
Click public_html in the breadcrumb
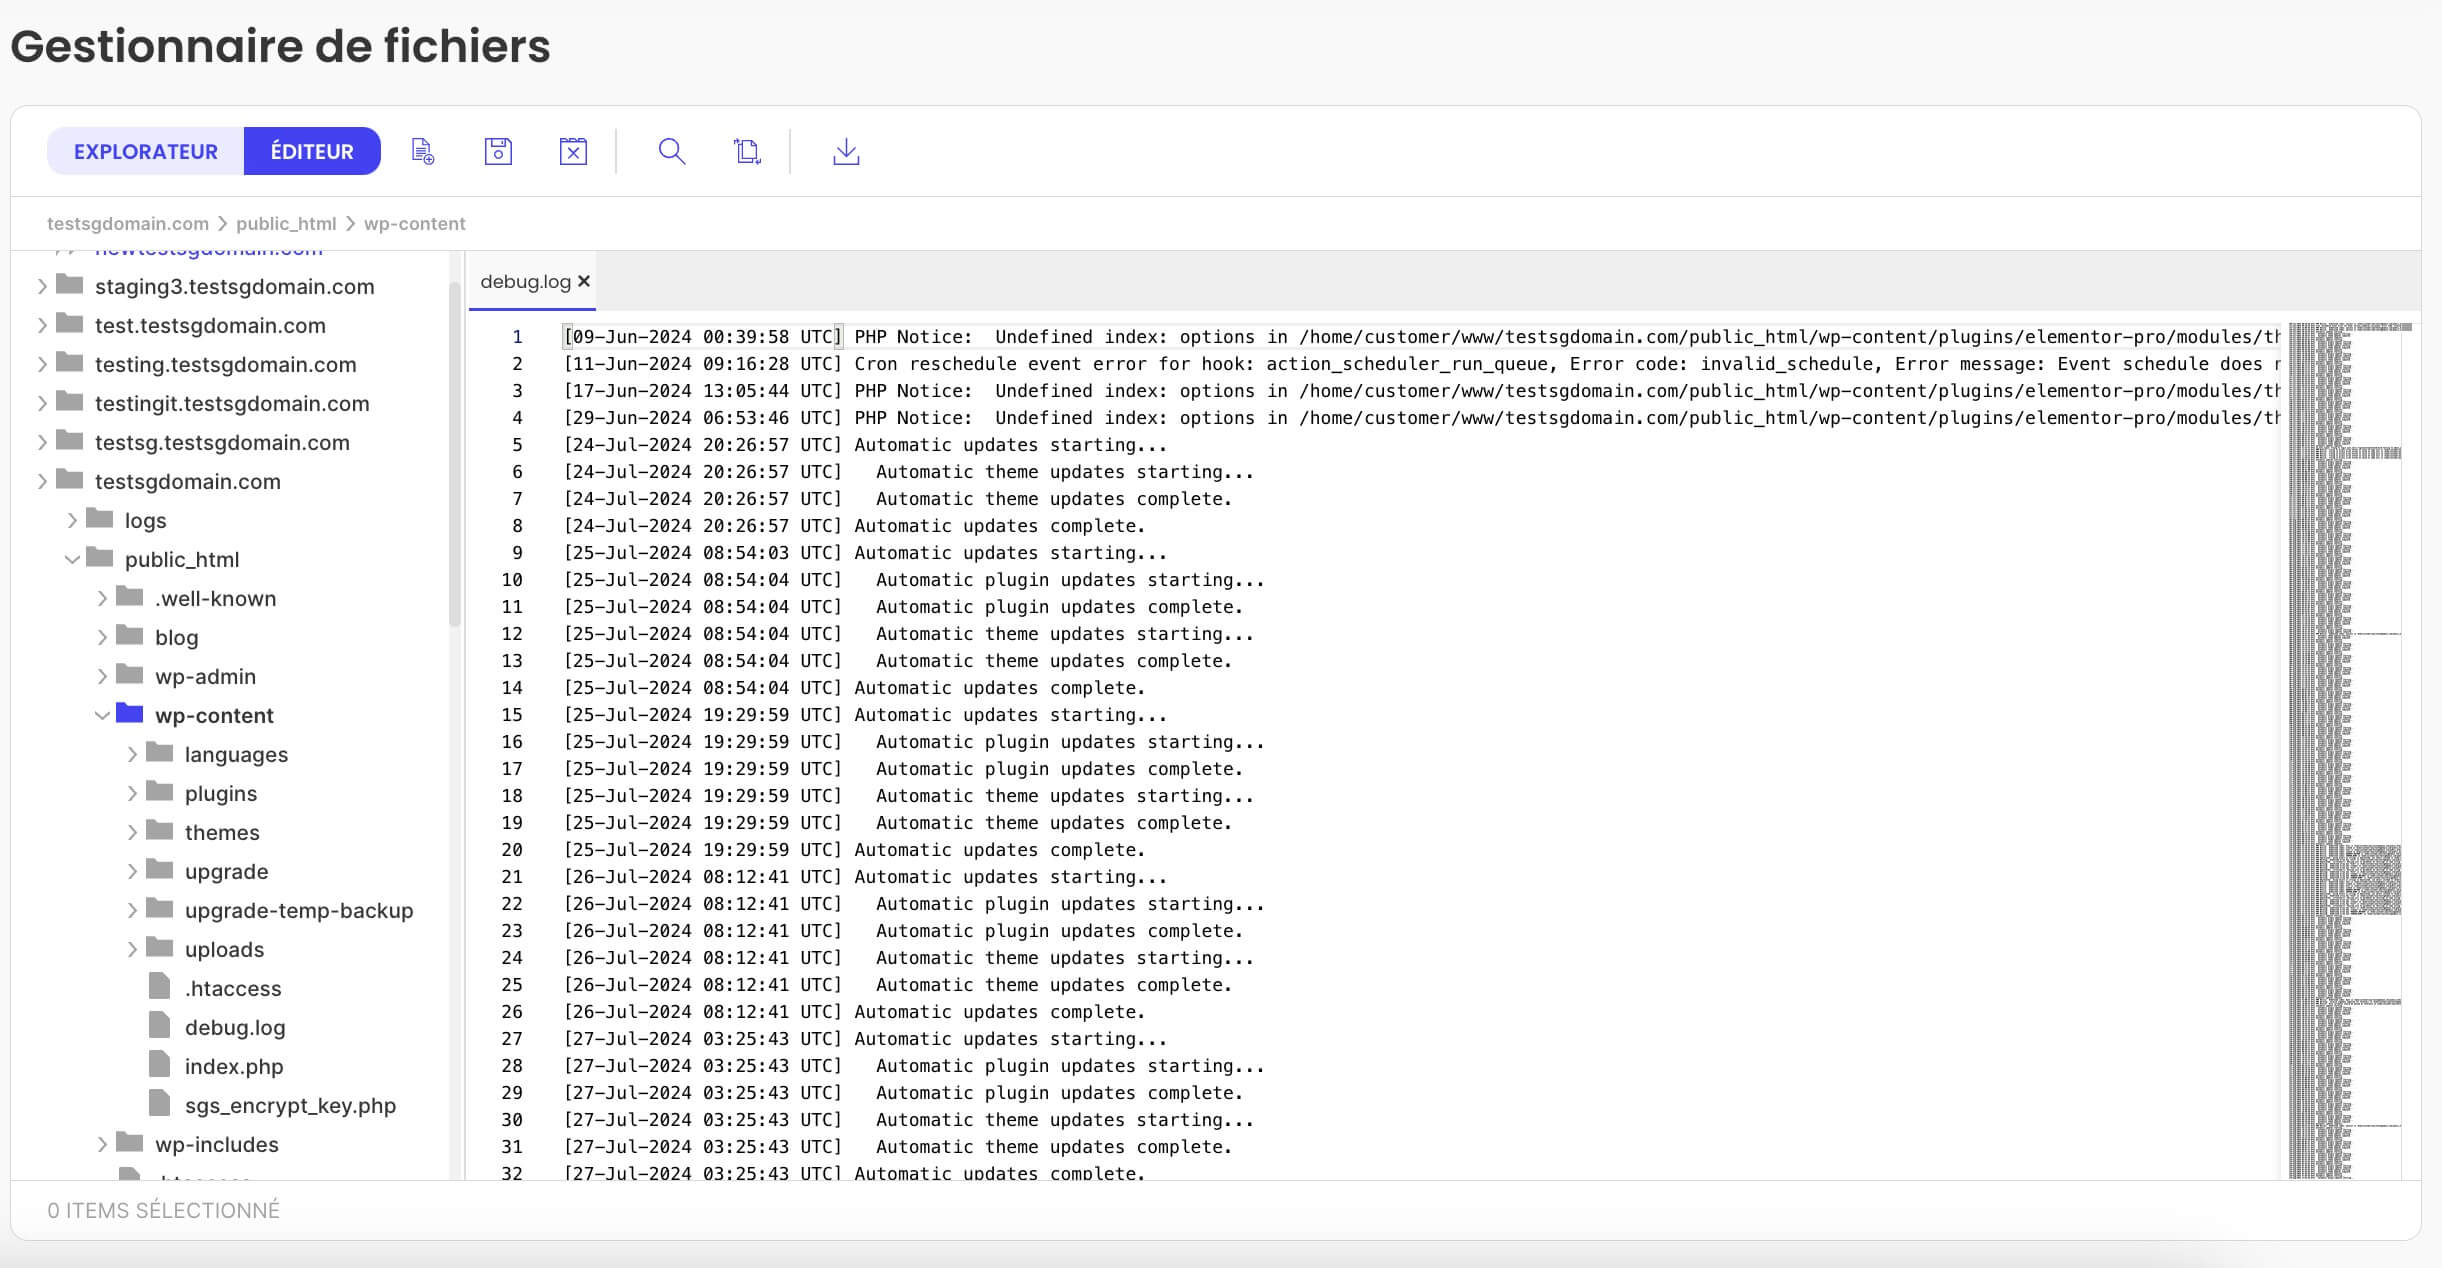[286, 224]
